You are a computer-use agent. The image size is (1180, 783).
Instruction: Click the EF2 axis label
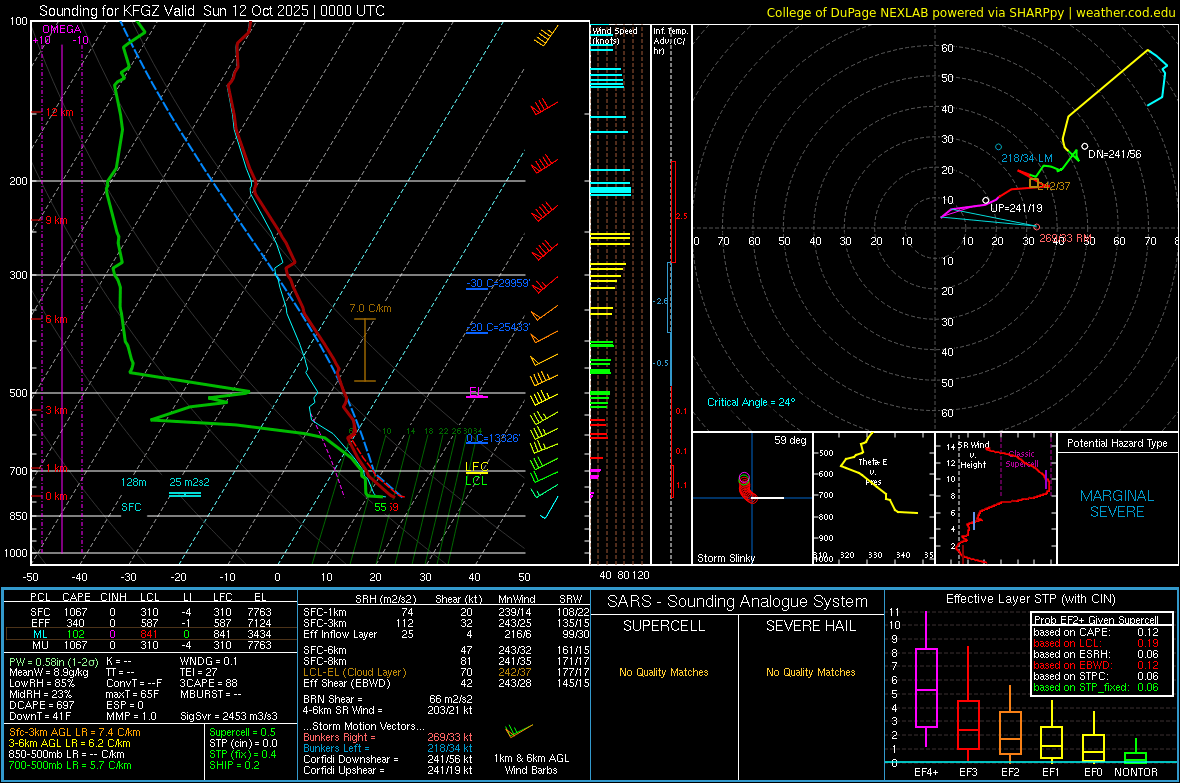click(1010, 772)
